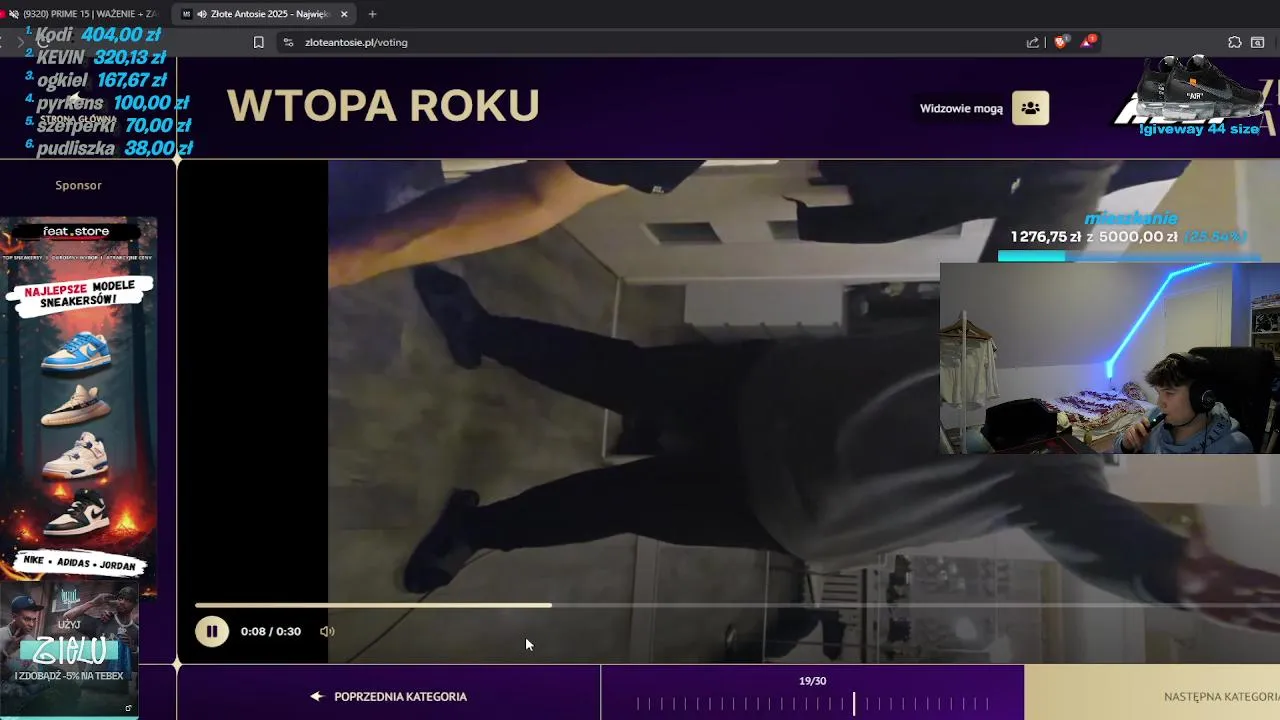Share this page using the share icon
The width and height of the screenshot is (1280, 720).
pyautogui.click(x=1032, y=42)
